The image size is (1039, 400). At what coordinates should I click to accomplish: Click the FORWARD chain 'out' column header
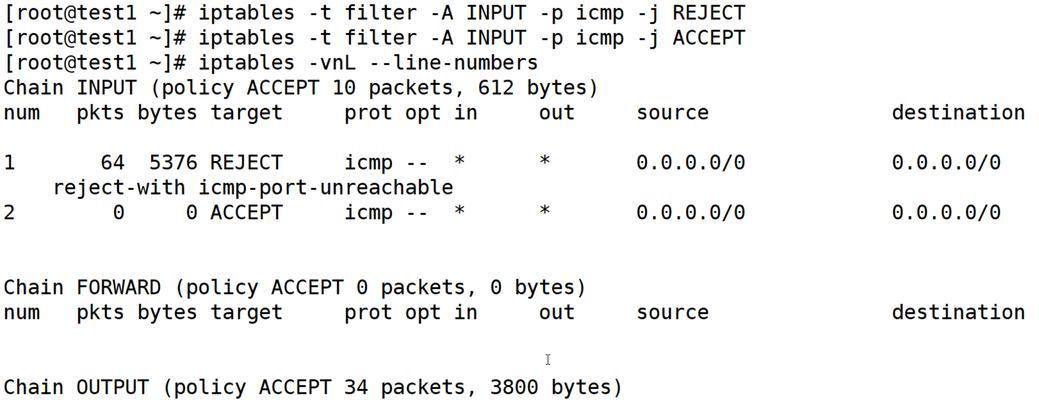point(557,313)
